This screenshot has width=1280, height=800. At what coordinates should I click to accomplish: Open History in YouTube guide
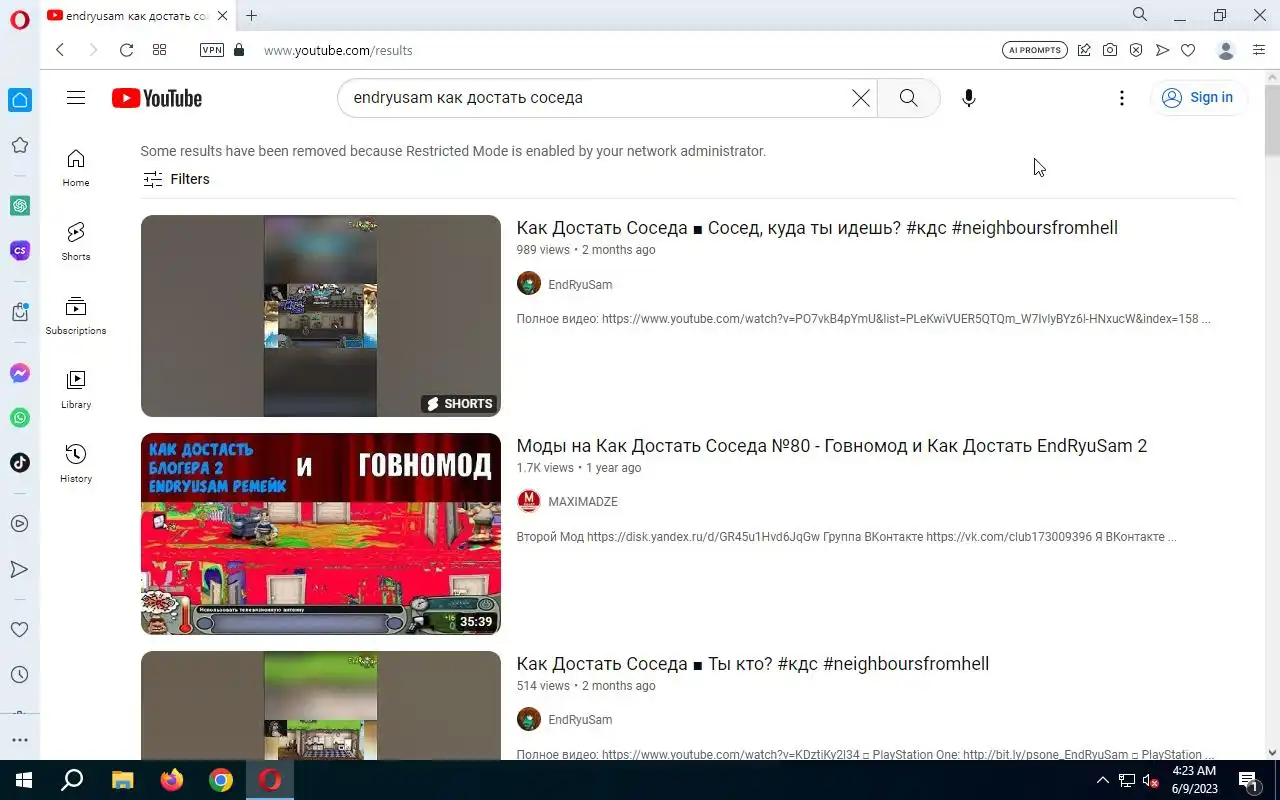(x=76, y=464)
